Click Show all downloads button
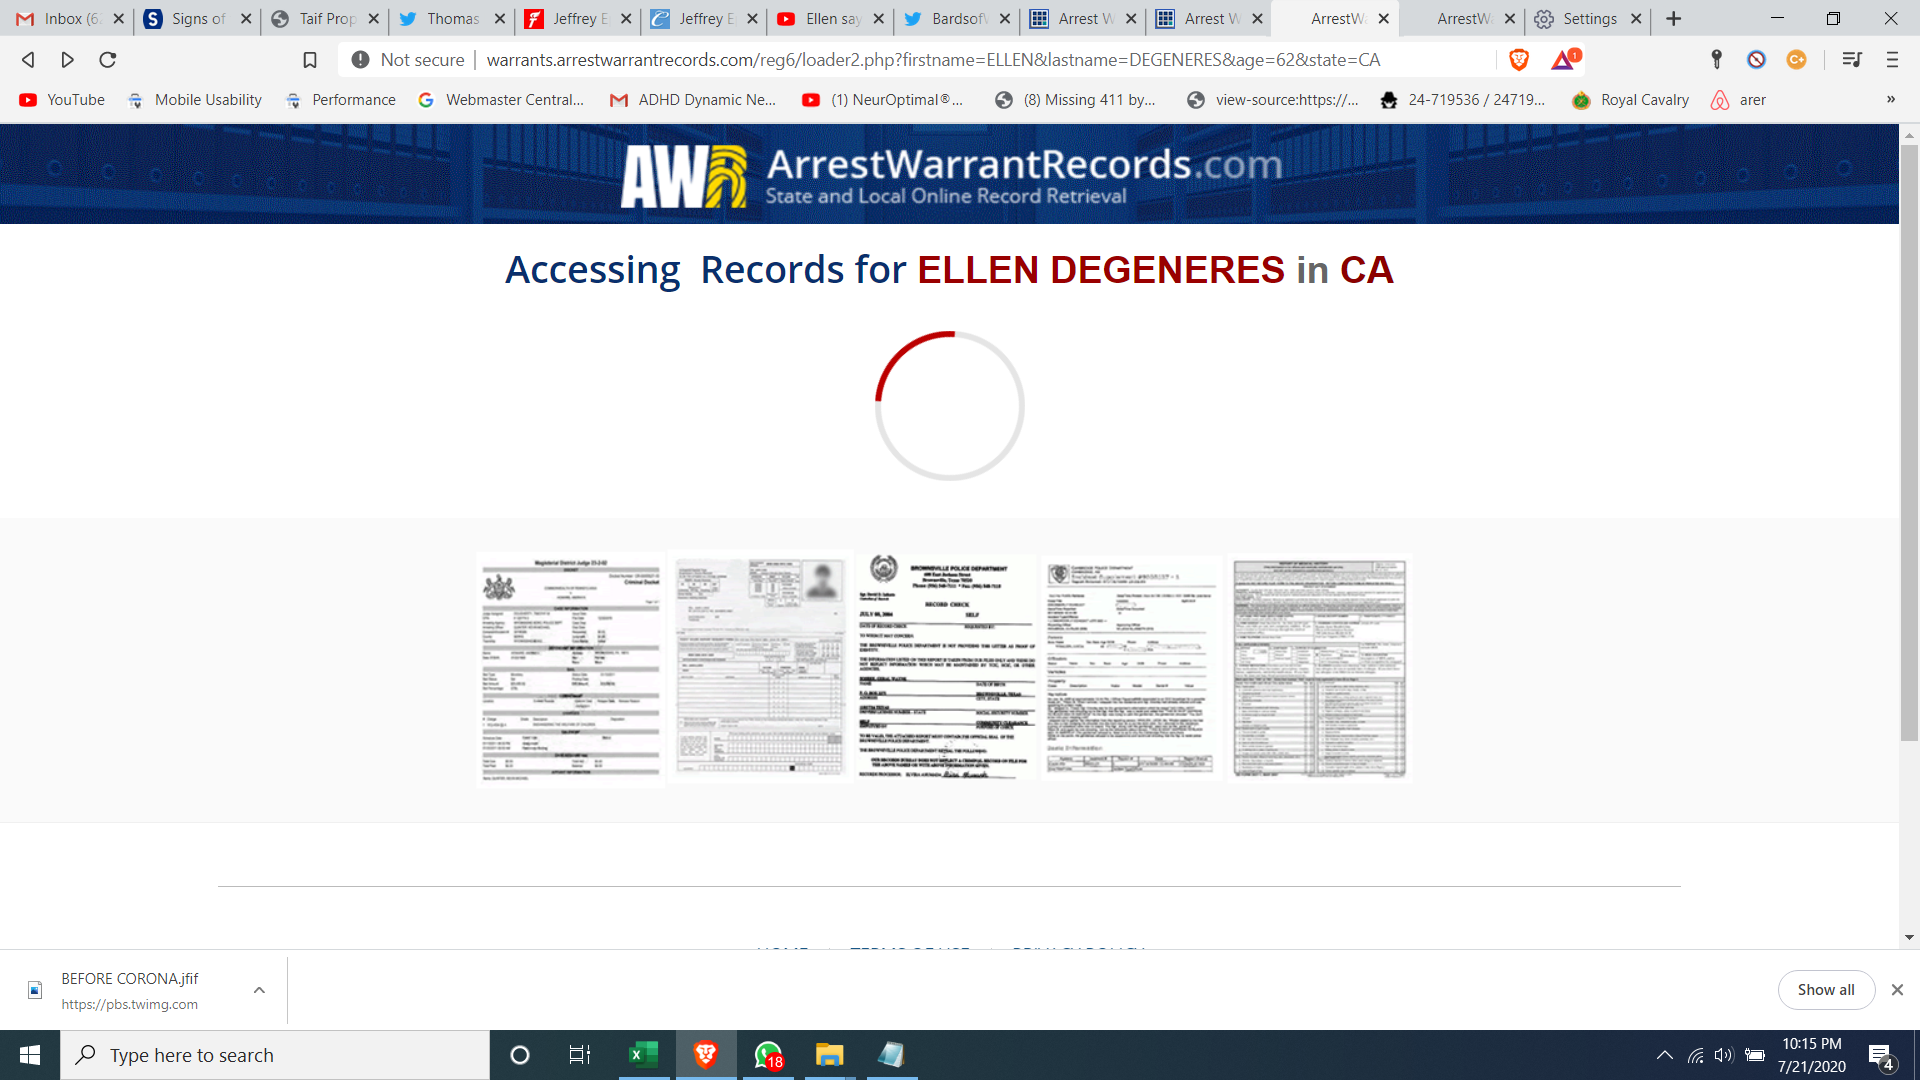This screenshot has width=1920, height=1080. tap(1825, 990)
